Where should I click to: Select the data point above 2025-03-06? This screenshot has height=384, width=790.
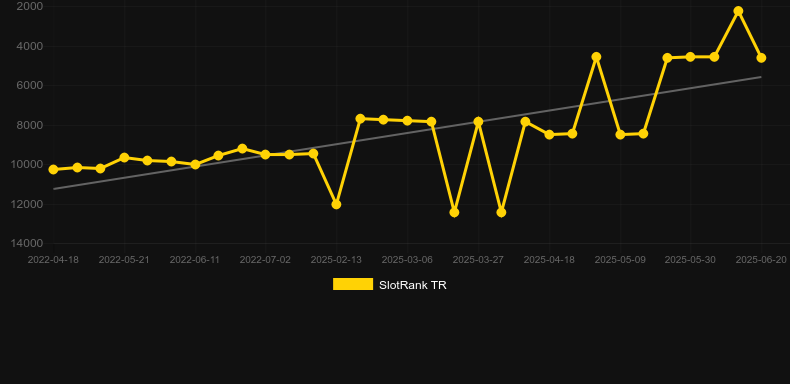[407, 121]
